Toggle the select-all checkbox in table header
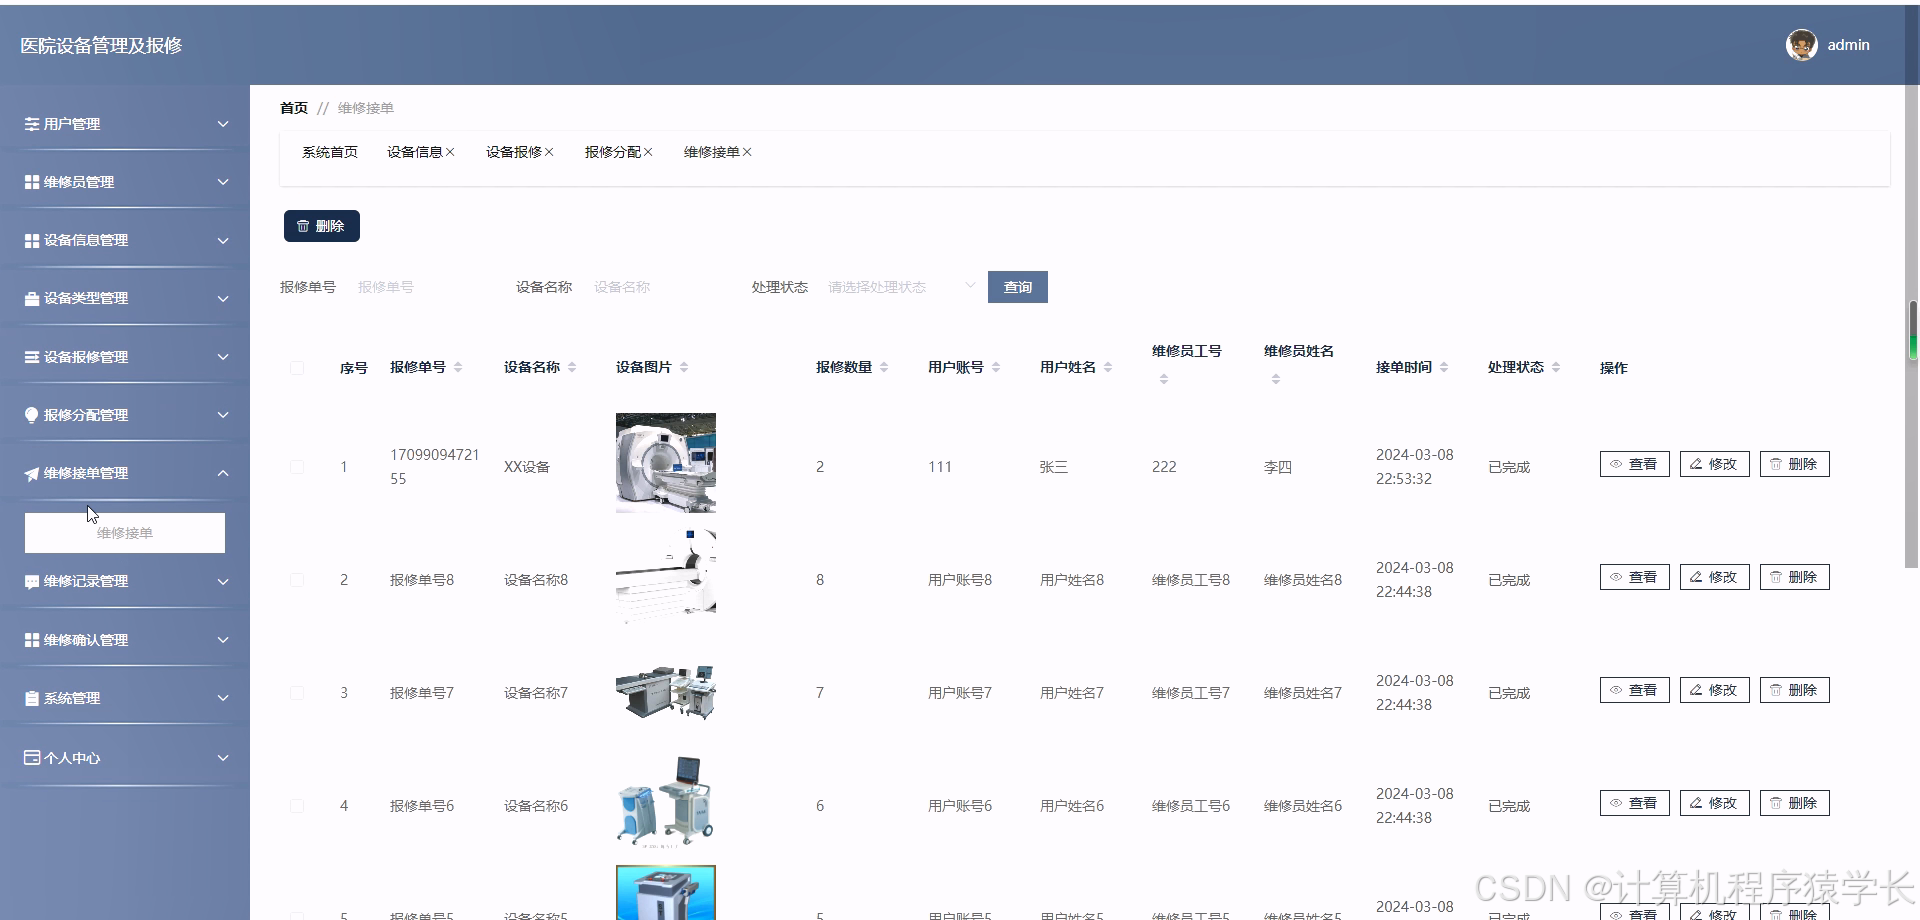Image resolution: width=1920 pixels, height=920 pixels. [297, 367]
